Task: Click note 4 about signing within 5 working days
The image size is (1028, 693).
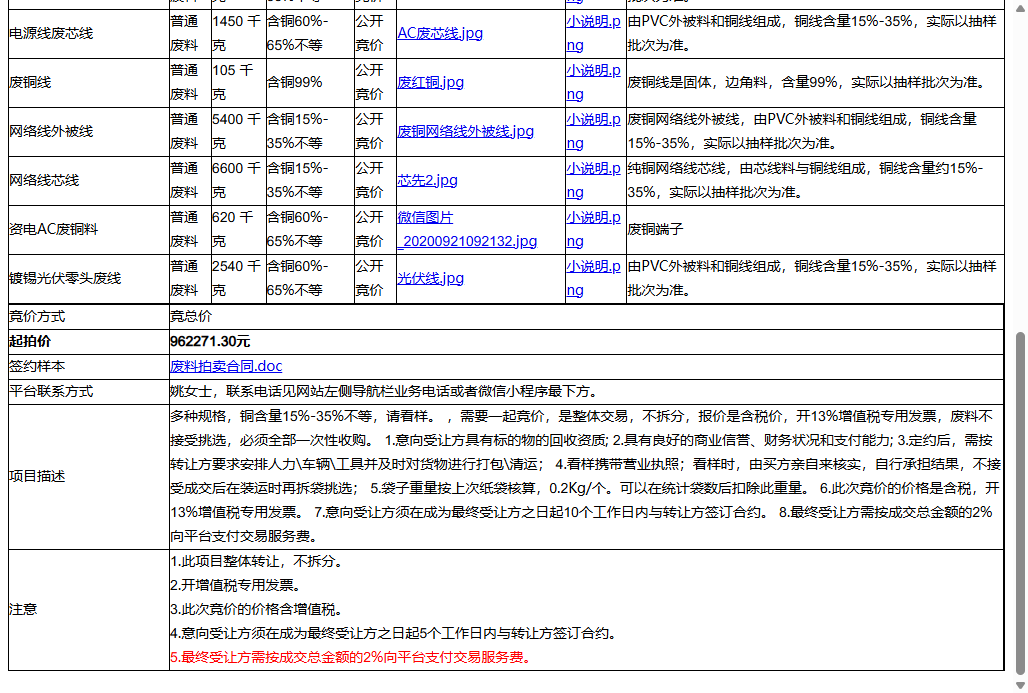Action: (393, 633)
